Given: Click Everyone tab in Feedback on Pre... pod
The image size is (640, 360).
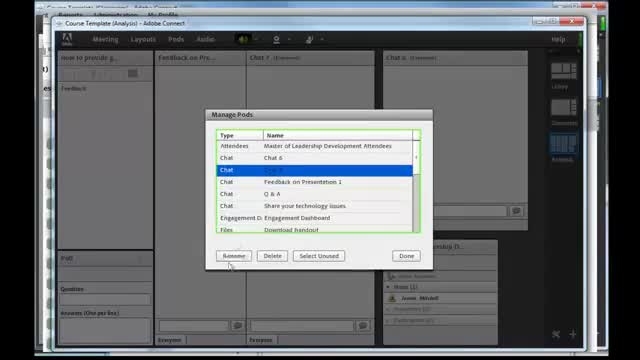Looking at the screenshot, I should pyautogui.click(x=170, y=340).
